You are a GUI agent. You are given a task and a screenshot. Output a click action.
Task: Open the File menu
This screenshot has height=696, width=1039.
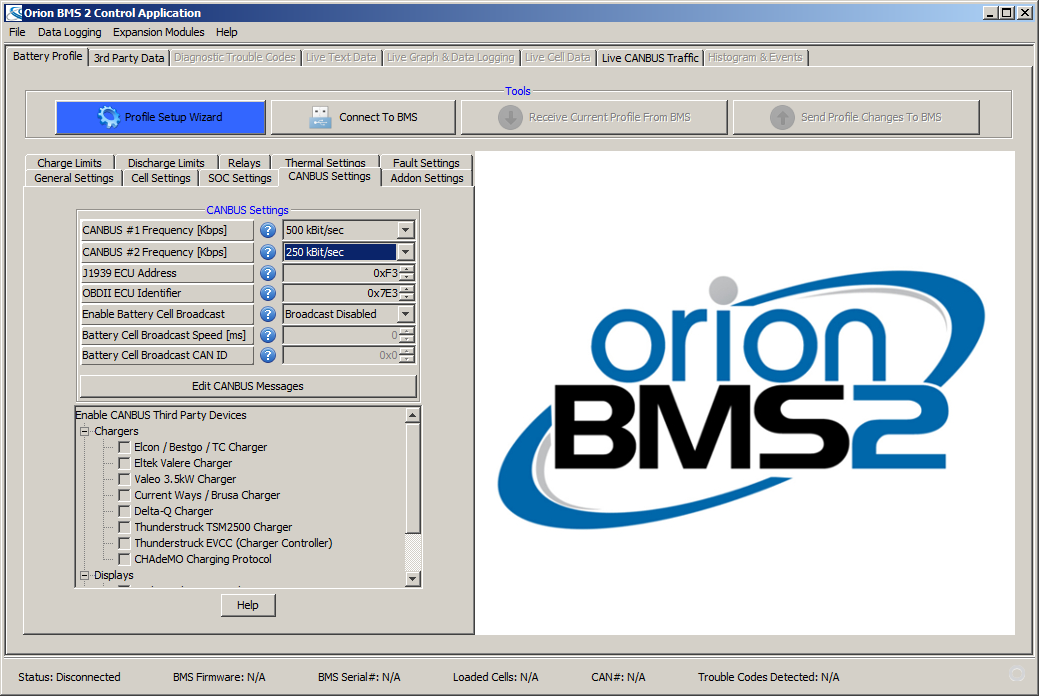pyautogui.click(x=17, y=32)
